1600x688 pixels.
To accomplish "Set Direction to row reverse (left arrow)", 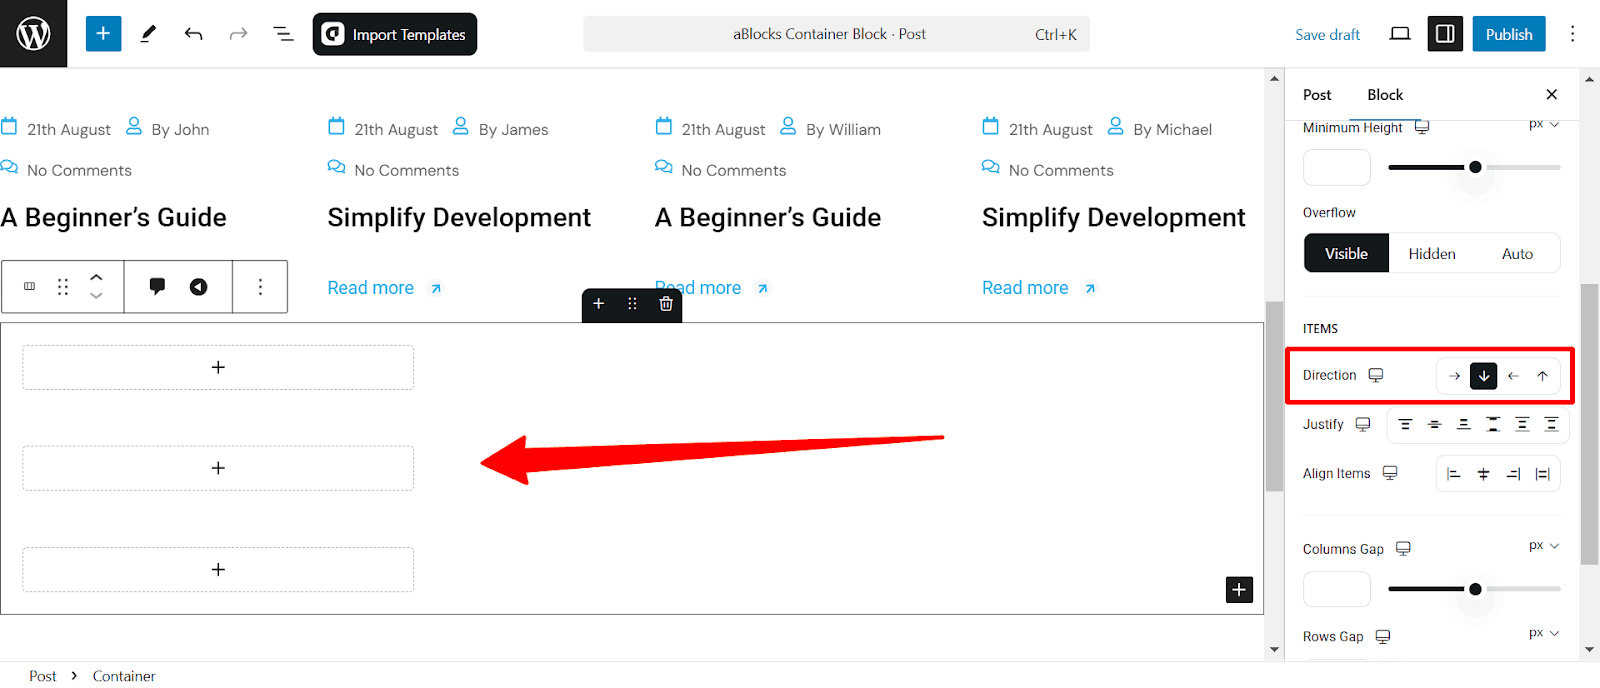I will click(x=1513, y=376).
